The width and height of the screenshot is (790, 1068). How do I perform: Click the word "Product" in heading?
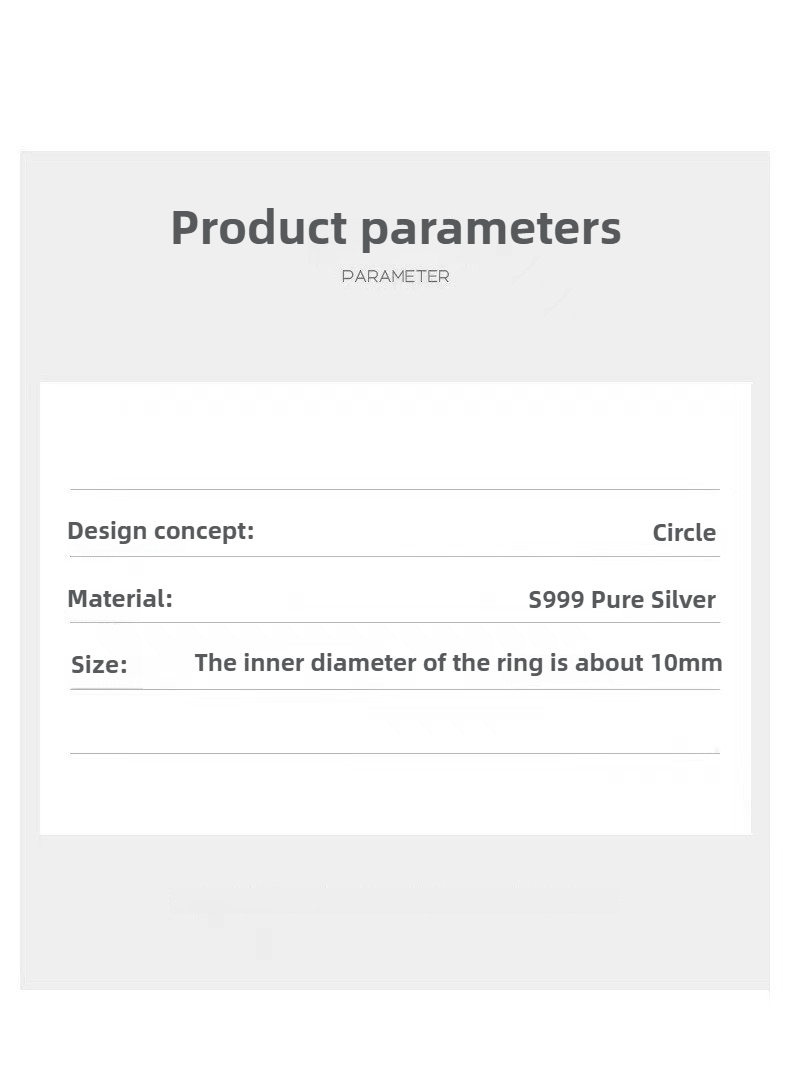(x=259, y=227)
